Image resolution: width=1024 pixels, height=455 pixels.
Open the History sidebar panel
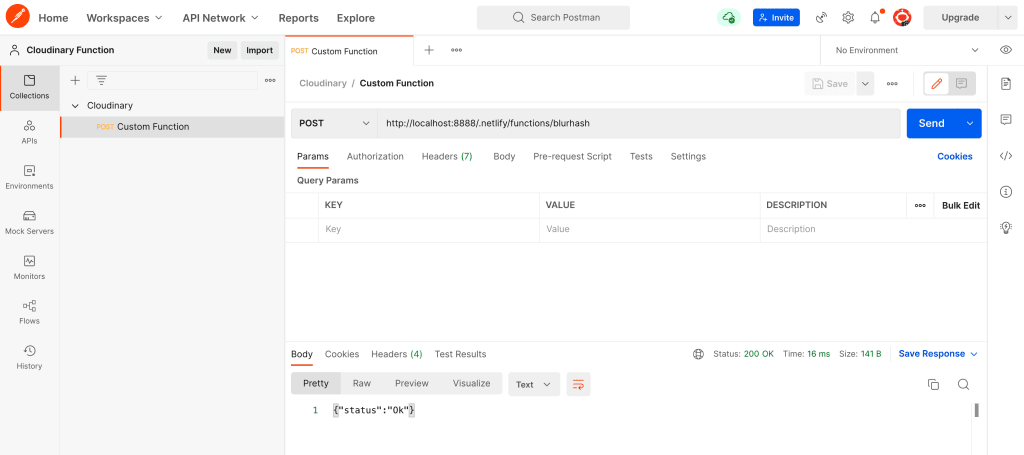[29, 358]
